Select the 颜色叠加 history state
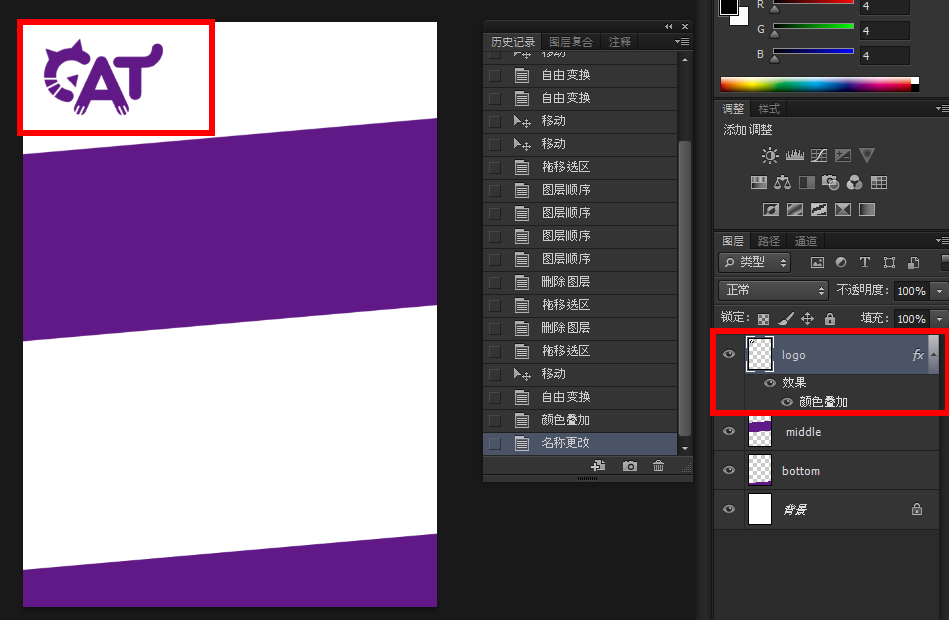949x620 pixels. tap(580, 420)
